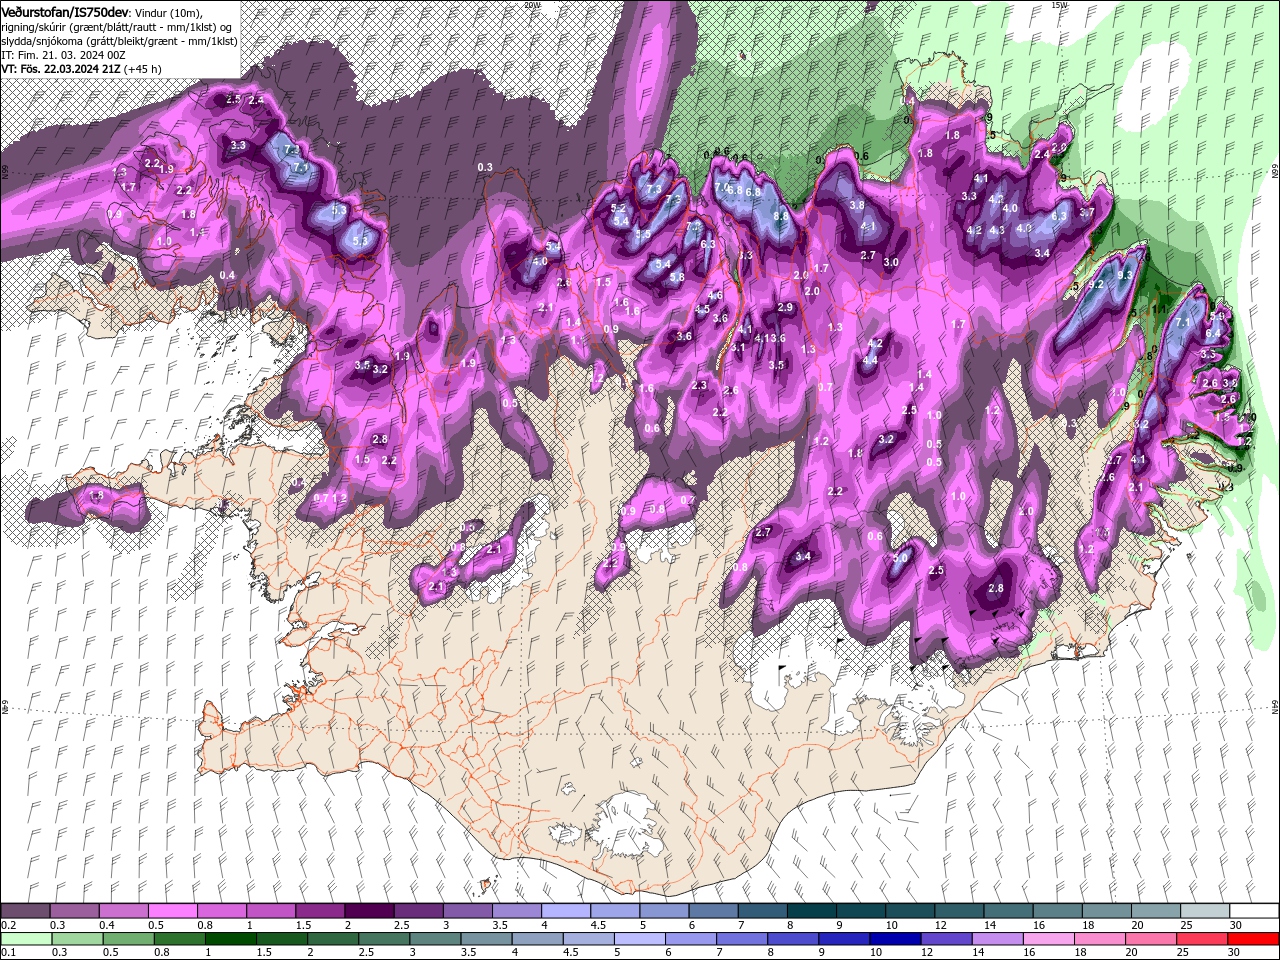Select the 'IT: Fim. 21. 03. 2024 00Z' line
Screen dimensions: 1280x960
click(x=63, y=55)
